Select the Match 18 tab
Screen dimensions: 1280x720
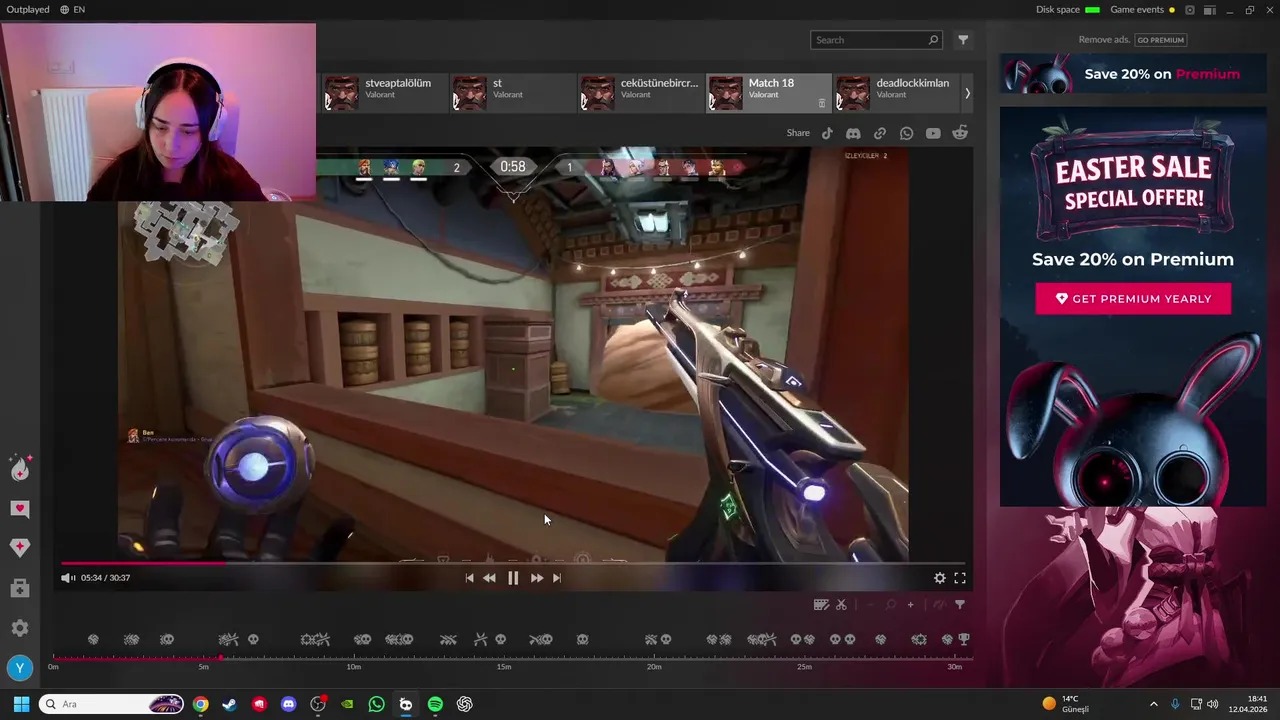pyautogui.click(x=768, y=93)
